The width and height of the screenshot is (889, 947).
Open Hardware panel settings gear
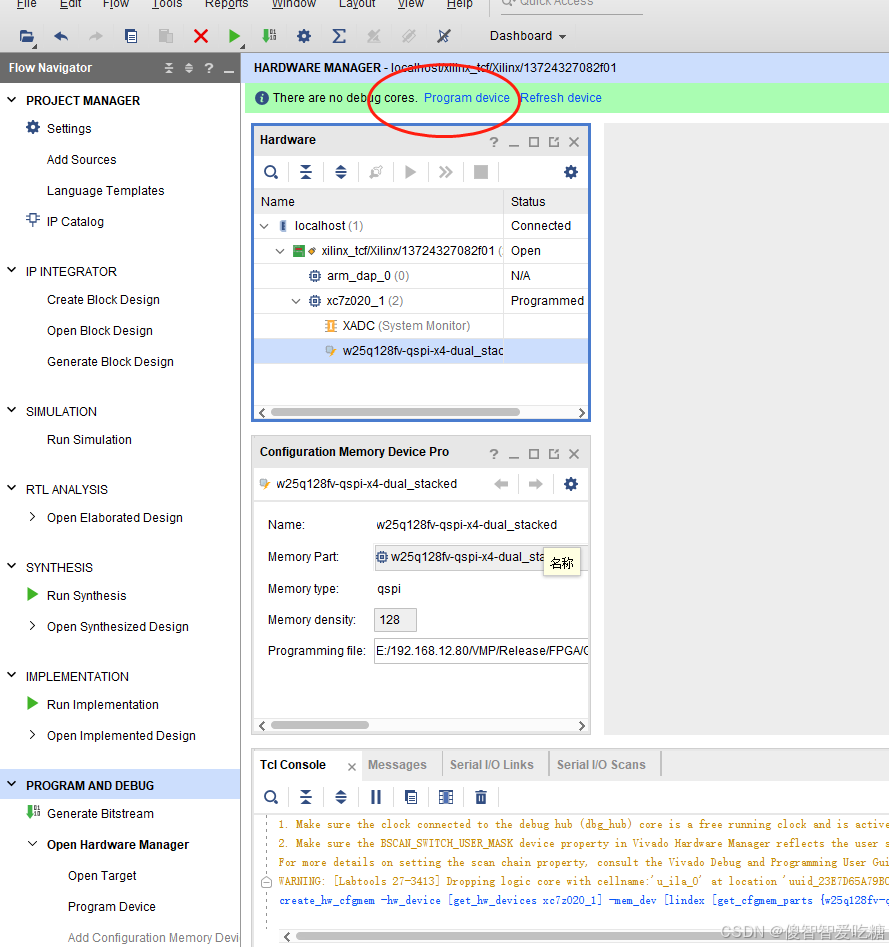coord(571,173)
